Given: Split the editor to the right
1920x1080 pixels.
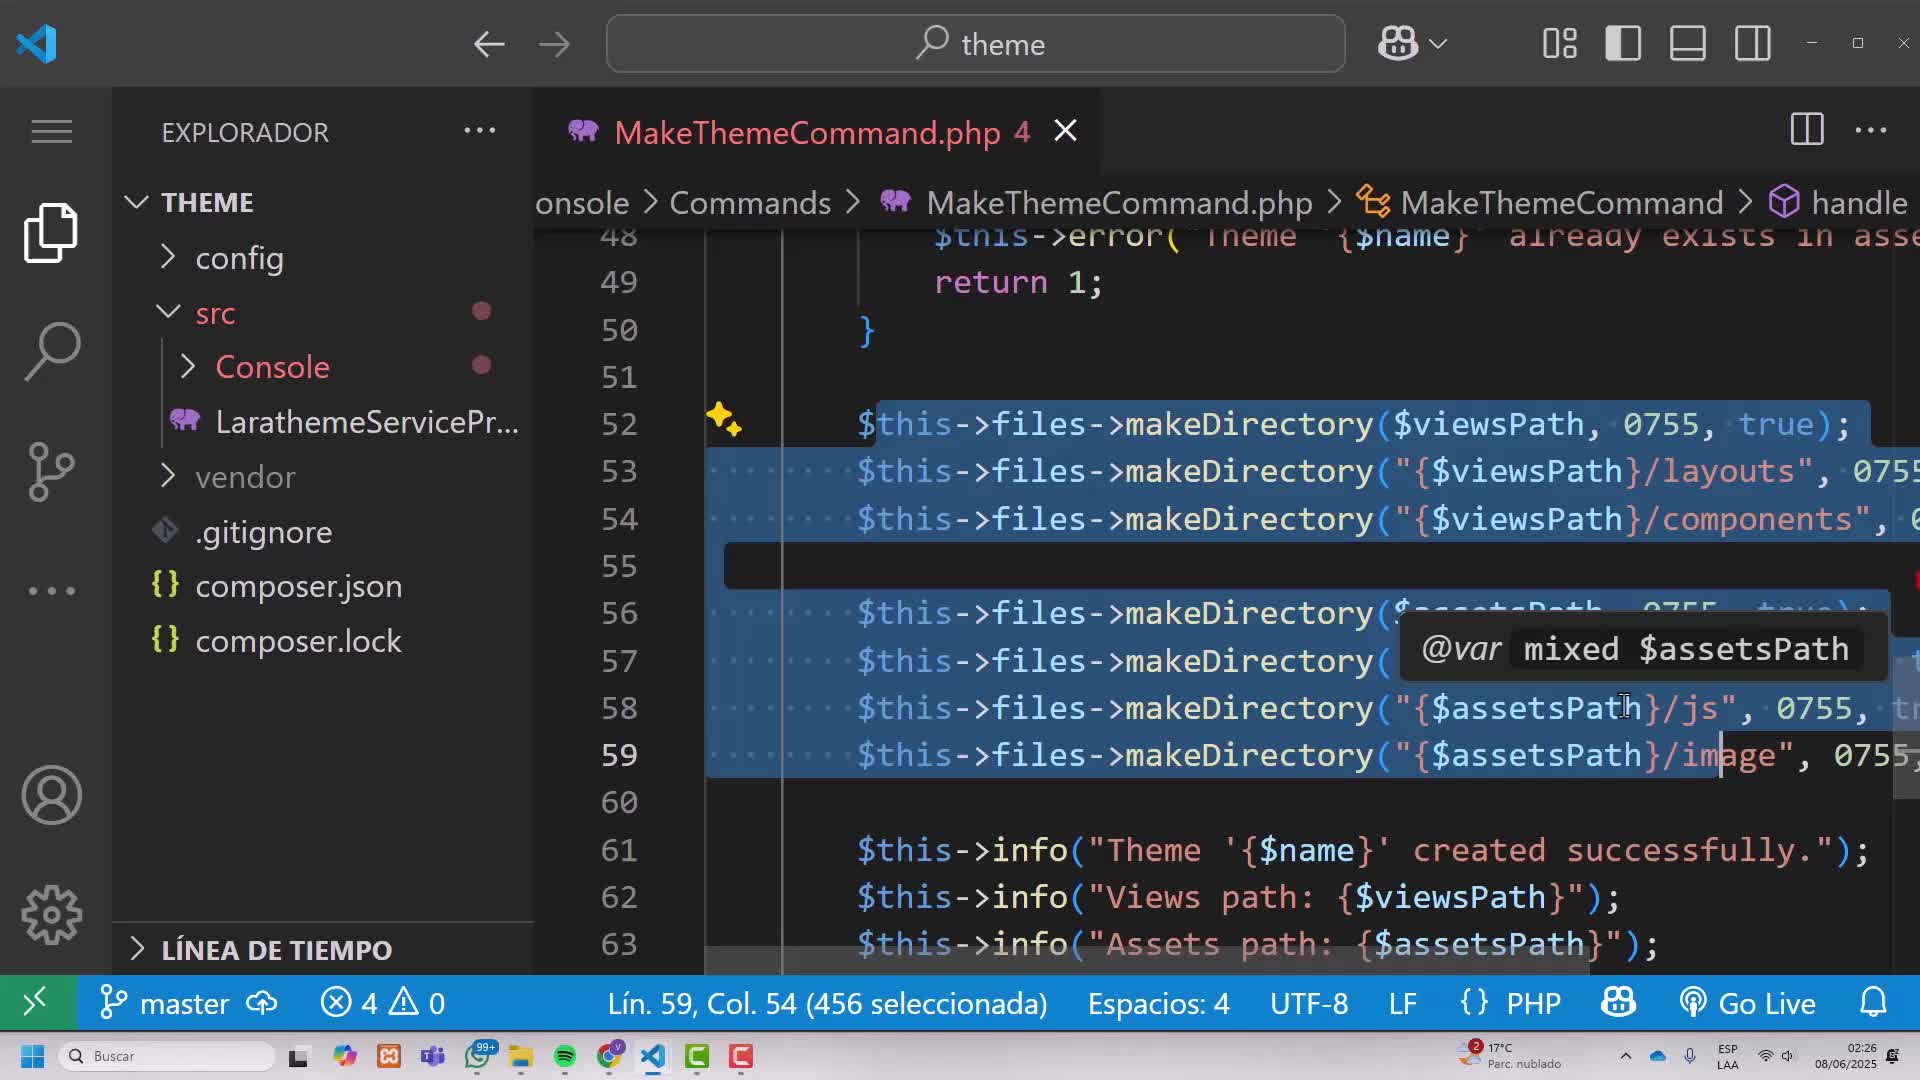Looking at the screenshot, I should pos(1807,130).
